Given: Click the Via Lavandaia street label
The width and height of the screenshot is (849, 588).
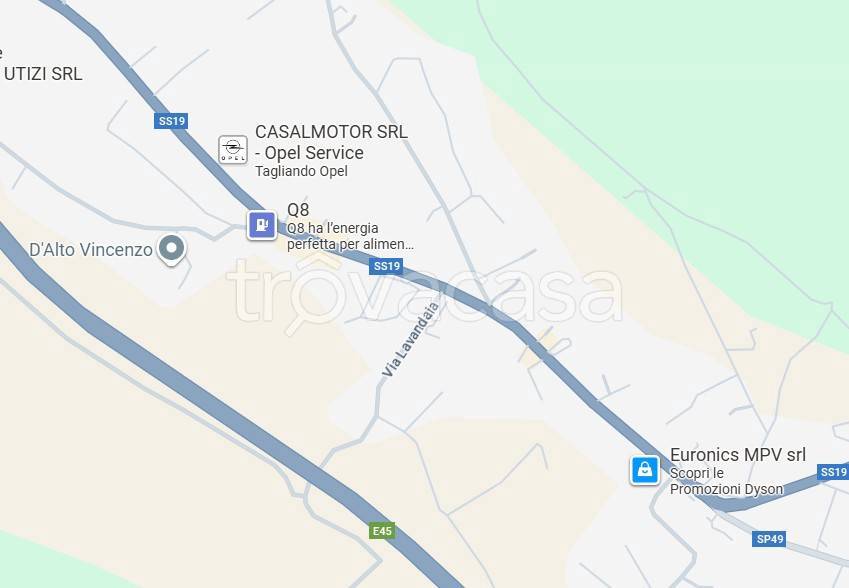Looking at the screenshot, I should point(411,339).
